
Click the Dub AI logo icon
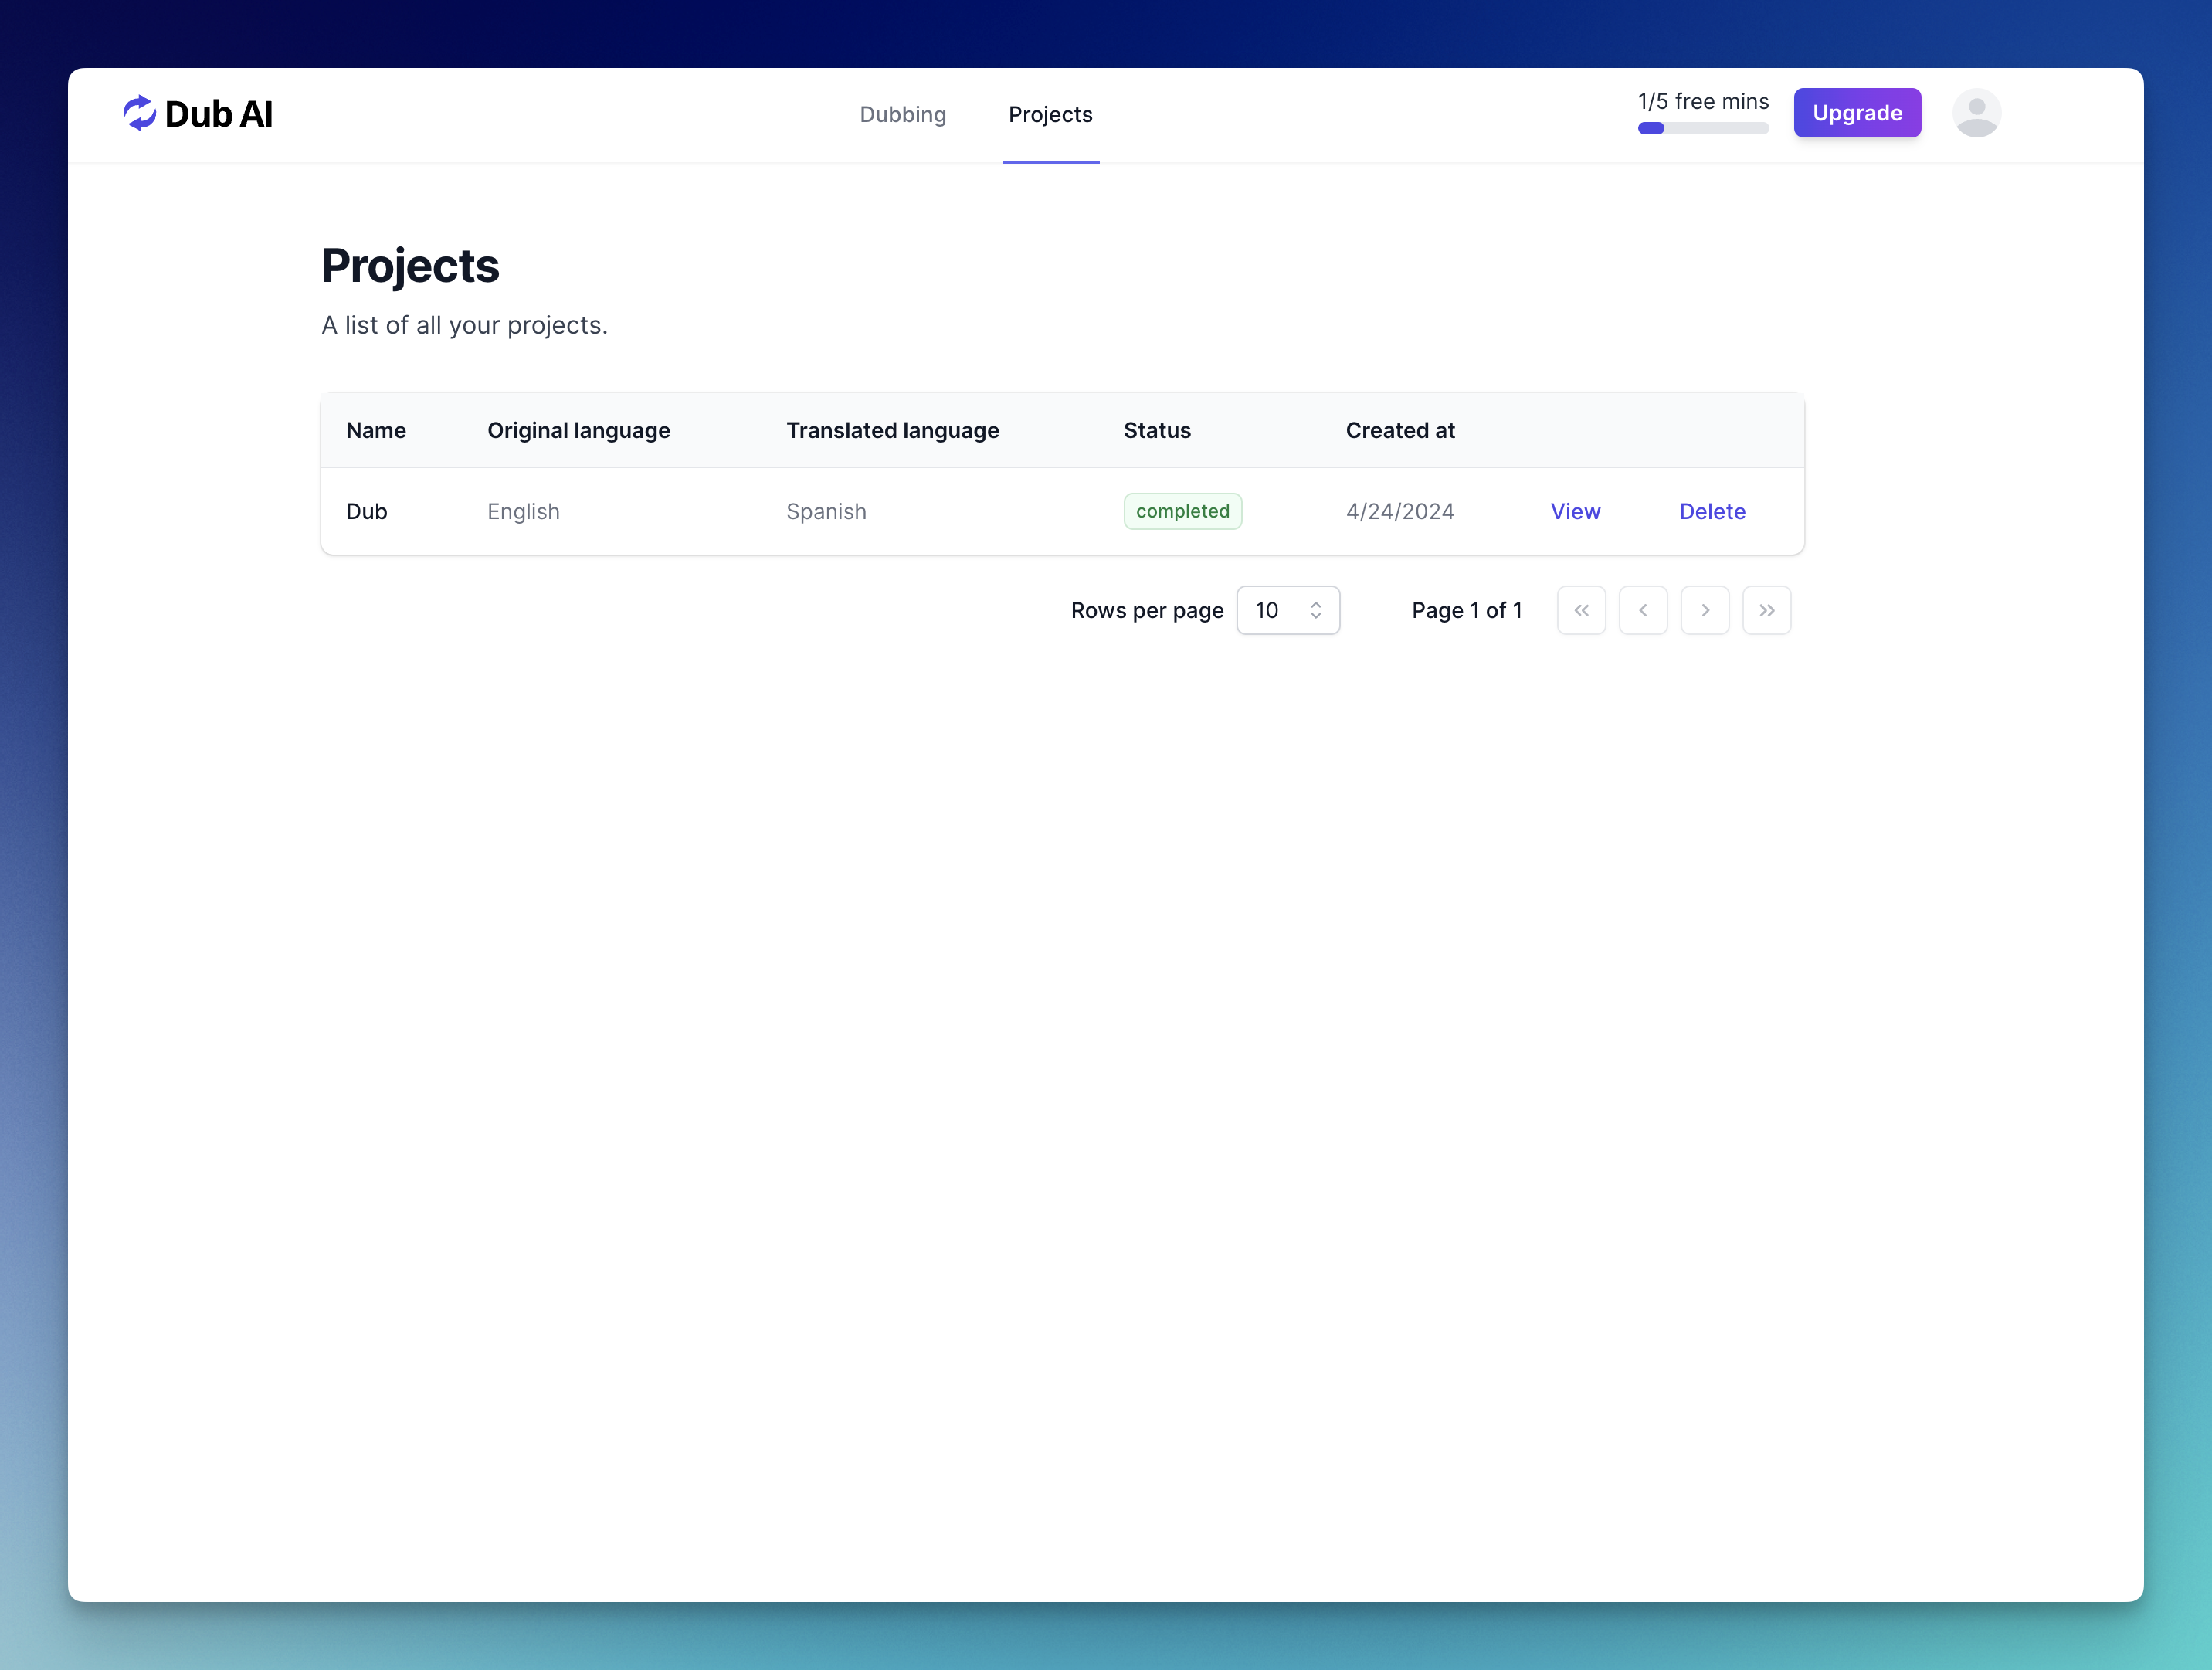coord(139,113)
